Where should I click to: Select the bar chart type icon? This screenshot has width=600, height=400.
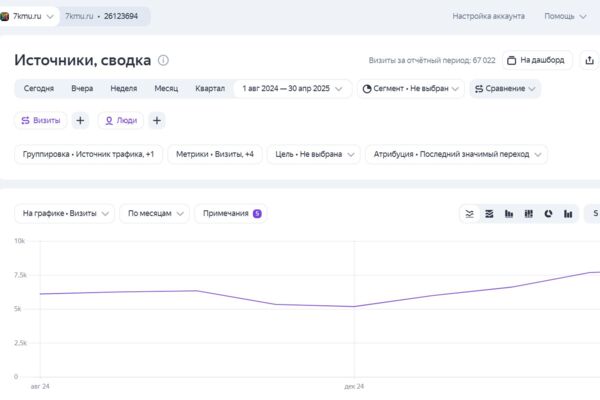coord(509,214)
